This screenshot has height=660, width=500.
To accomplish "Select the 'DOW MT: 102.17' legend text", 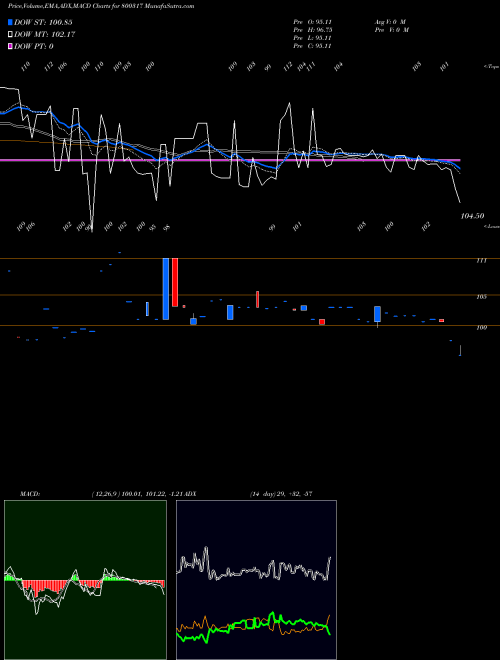I will tap(45, 35).
